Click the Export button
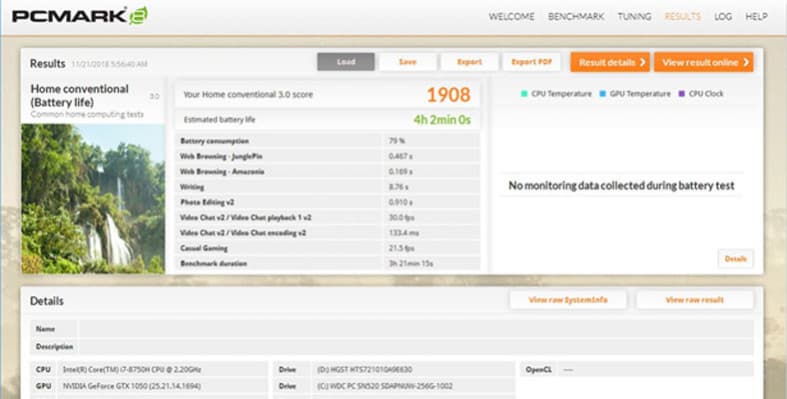 pyautogui.click(x=469, y=62)
